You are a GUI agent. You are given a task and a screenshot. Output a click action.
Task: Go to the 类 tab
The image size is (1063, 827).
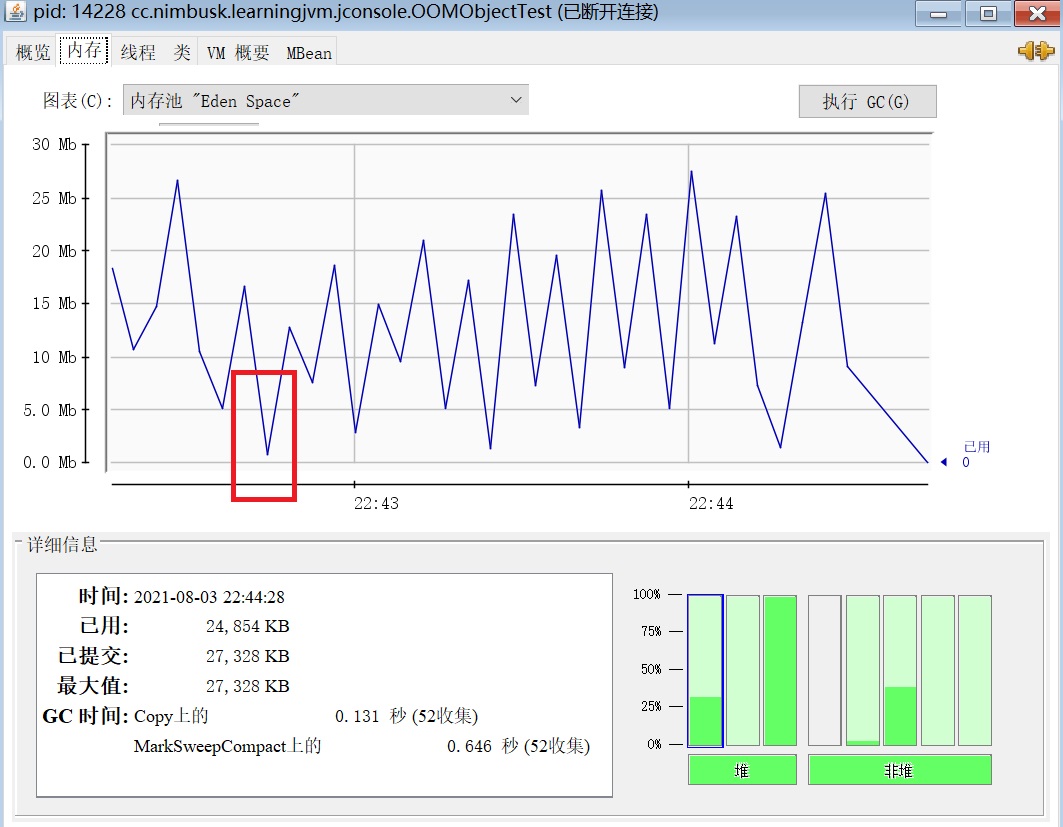(x=181, y=52)
